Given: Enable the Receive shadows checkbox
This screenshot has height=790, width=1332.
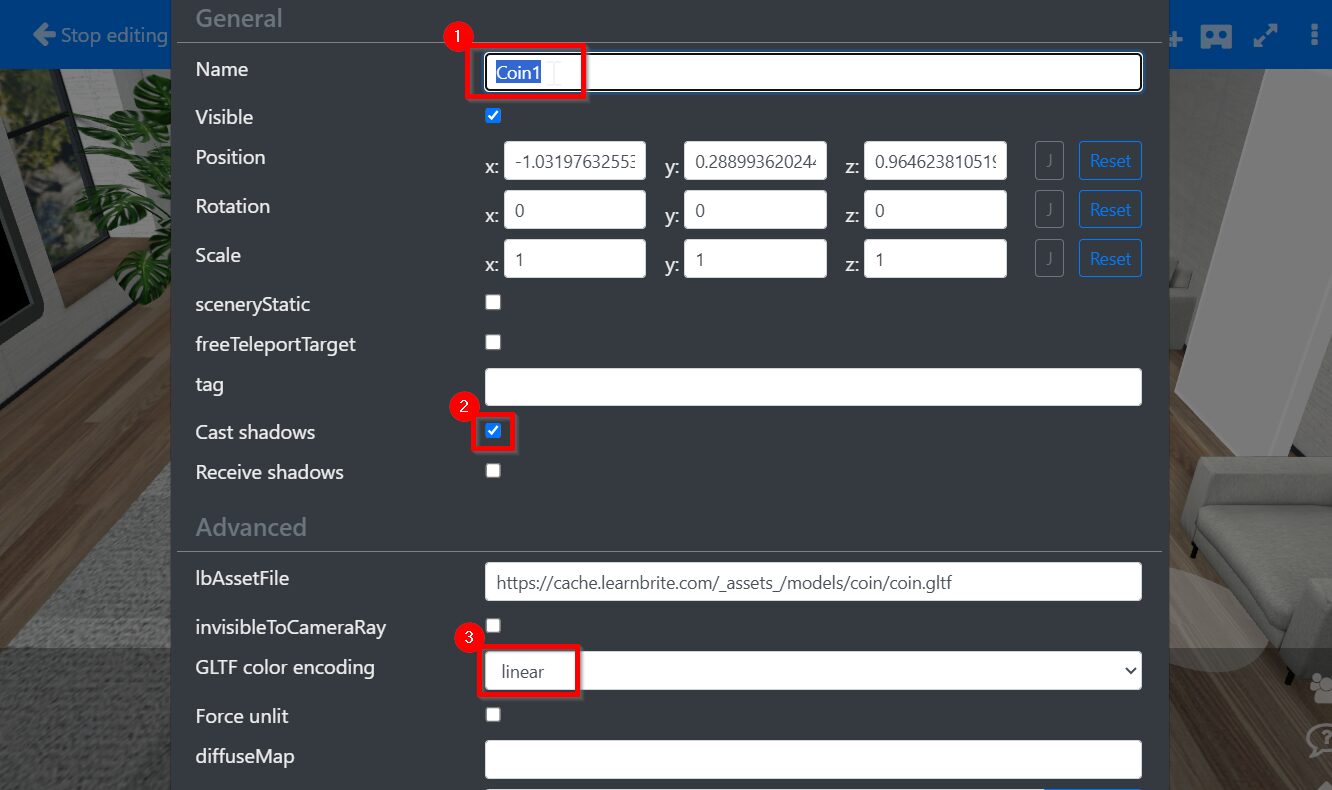Looking at the screenshot, I should [x=493, y=471].
